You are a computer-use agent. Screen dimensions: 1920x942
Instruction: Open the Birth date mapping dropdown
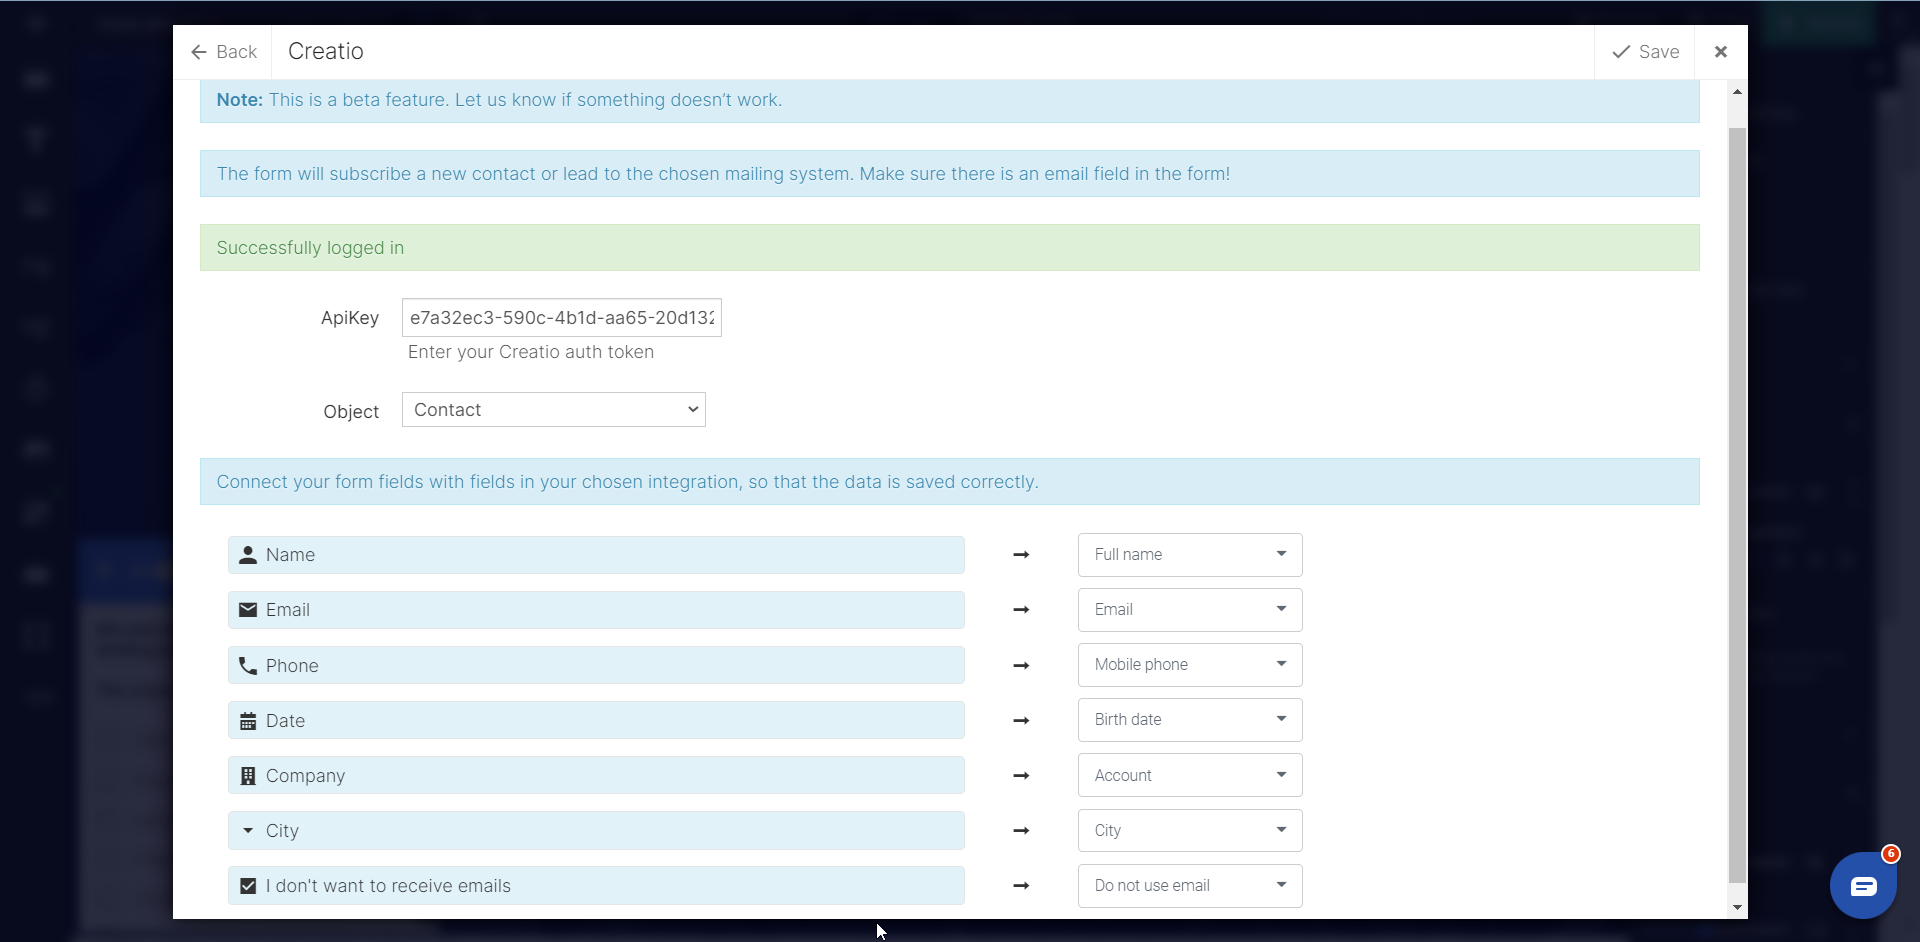point(1189,720)
